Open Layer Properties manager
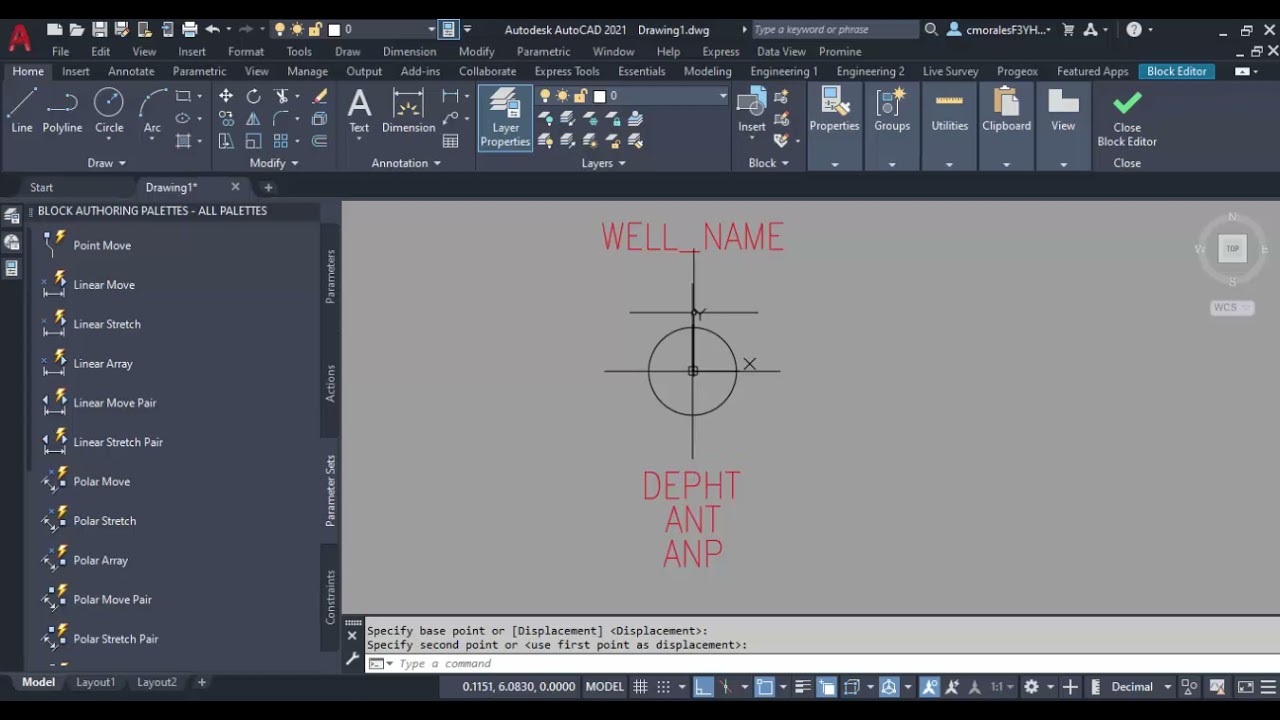 coord(505,118)
